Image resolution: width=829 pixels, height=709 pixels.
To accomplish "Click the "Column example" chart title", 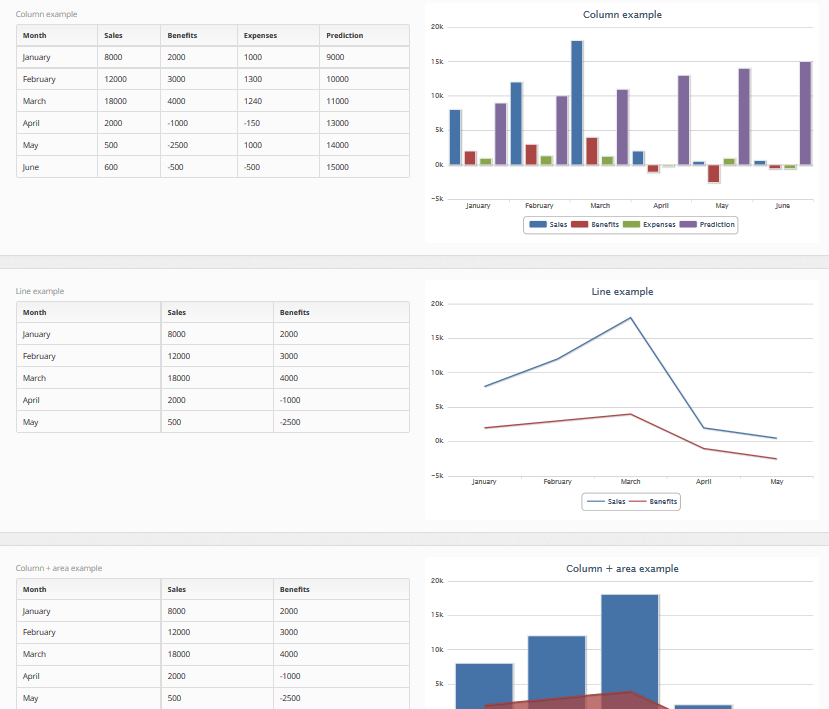I will pos(622,15).
